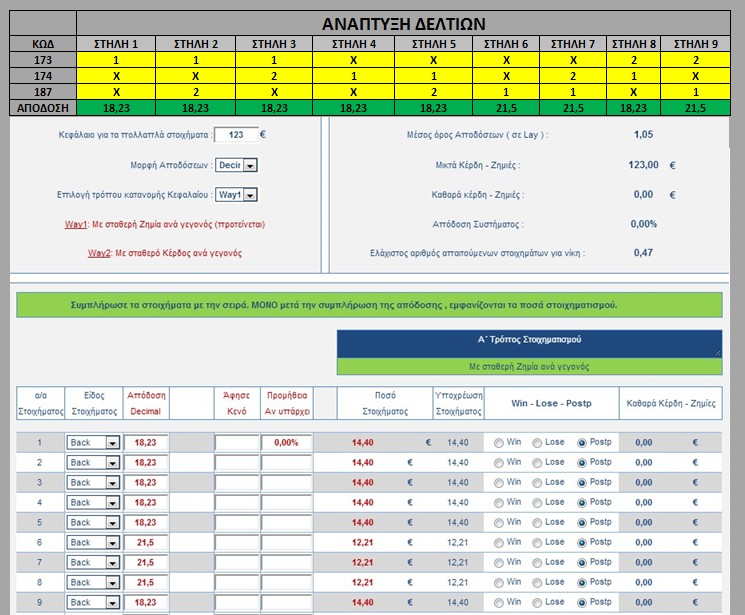Select Postp radio for bet row 2

[x=582, y=463]
